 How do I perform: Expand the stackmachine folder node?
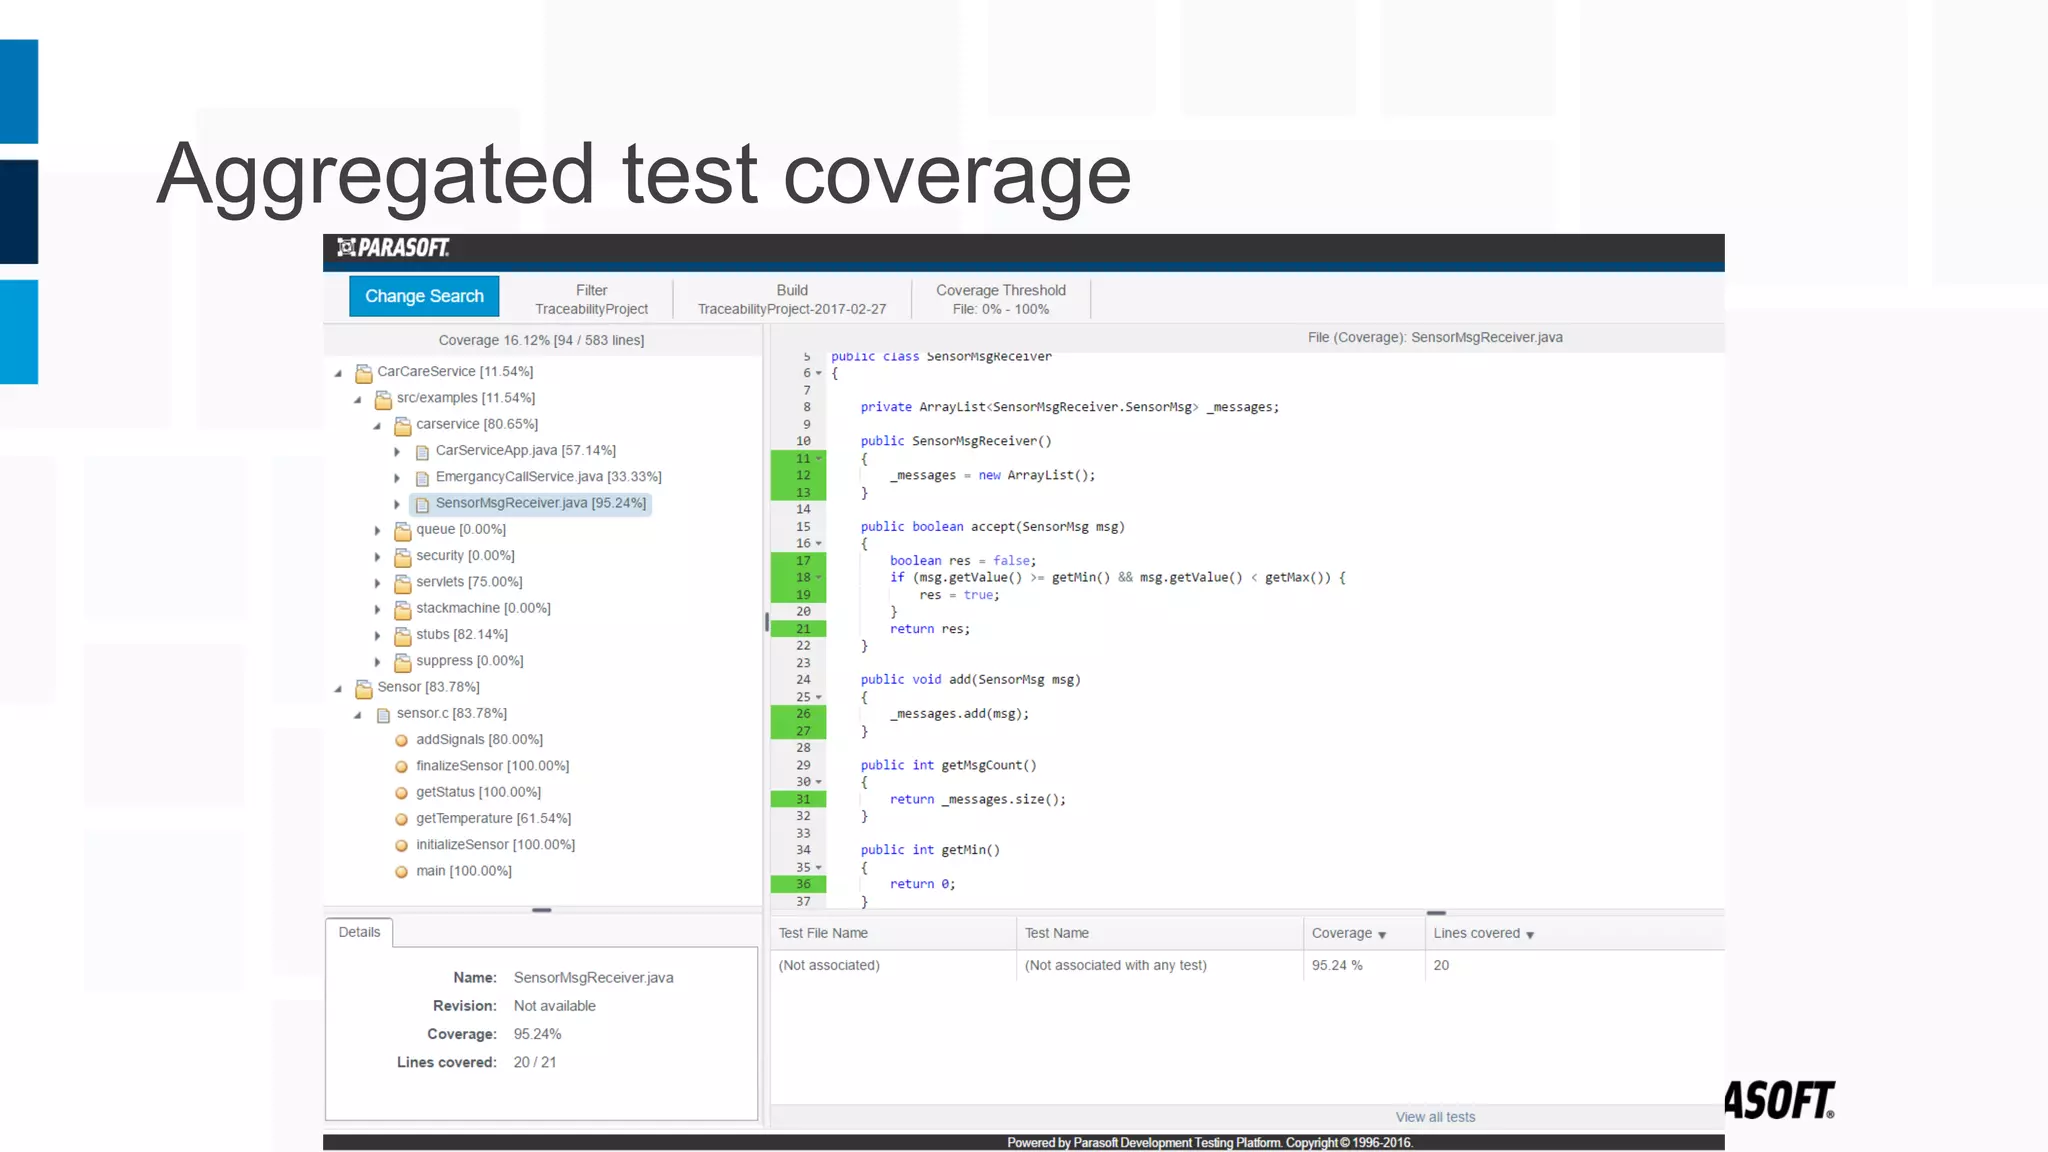click(x=377, y=609)
